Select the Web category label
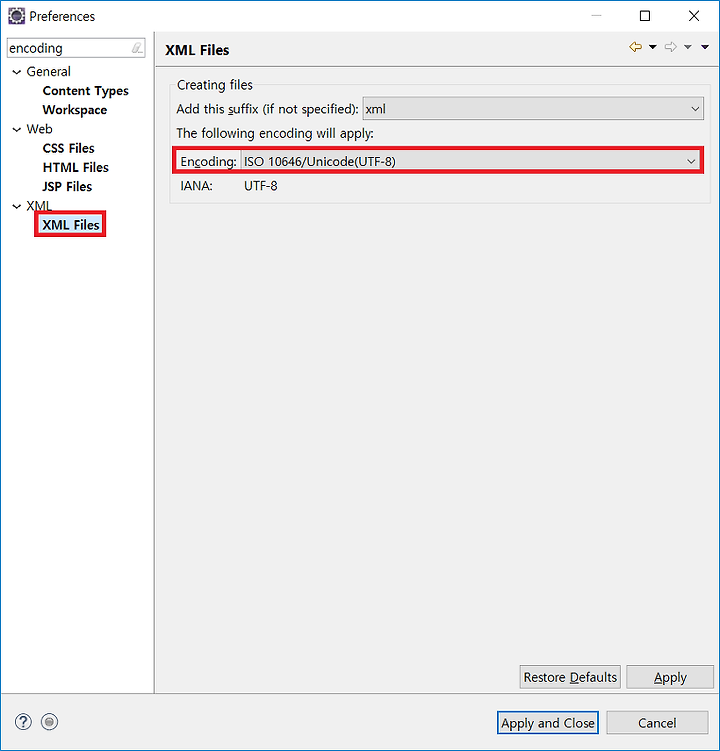This screenshot has width=720, height=751. [x=39, y=129]
